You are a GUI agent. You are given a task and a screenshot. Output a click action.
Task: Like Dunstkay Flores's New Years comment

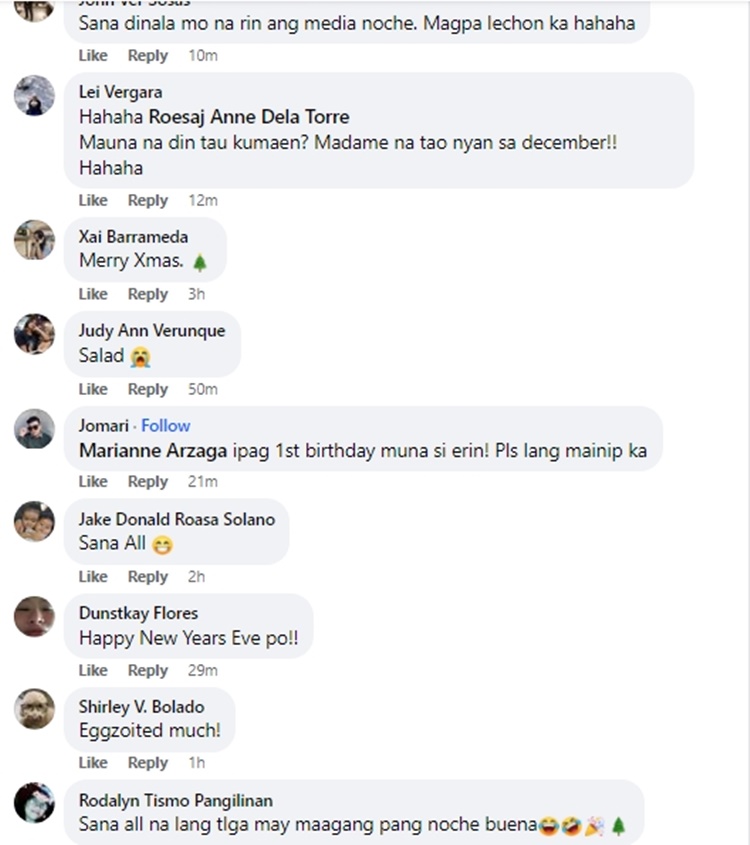93,670
